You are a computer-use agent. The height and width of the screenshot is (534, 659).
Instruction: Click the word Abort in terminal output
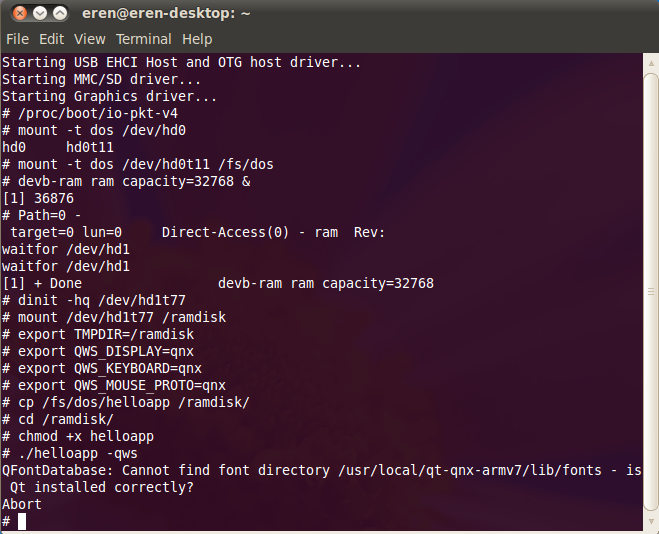click(22, 504)
